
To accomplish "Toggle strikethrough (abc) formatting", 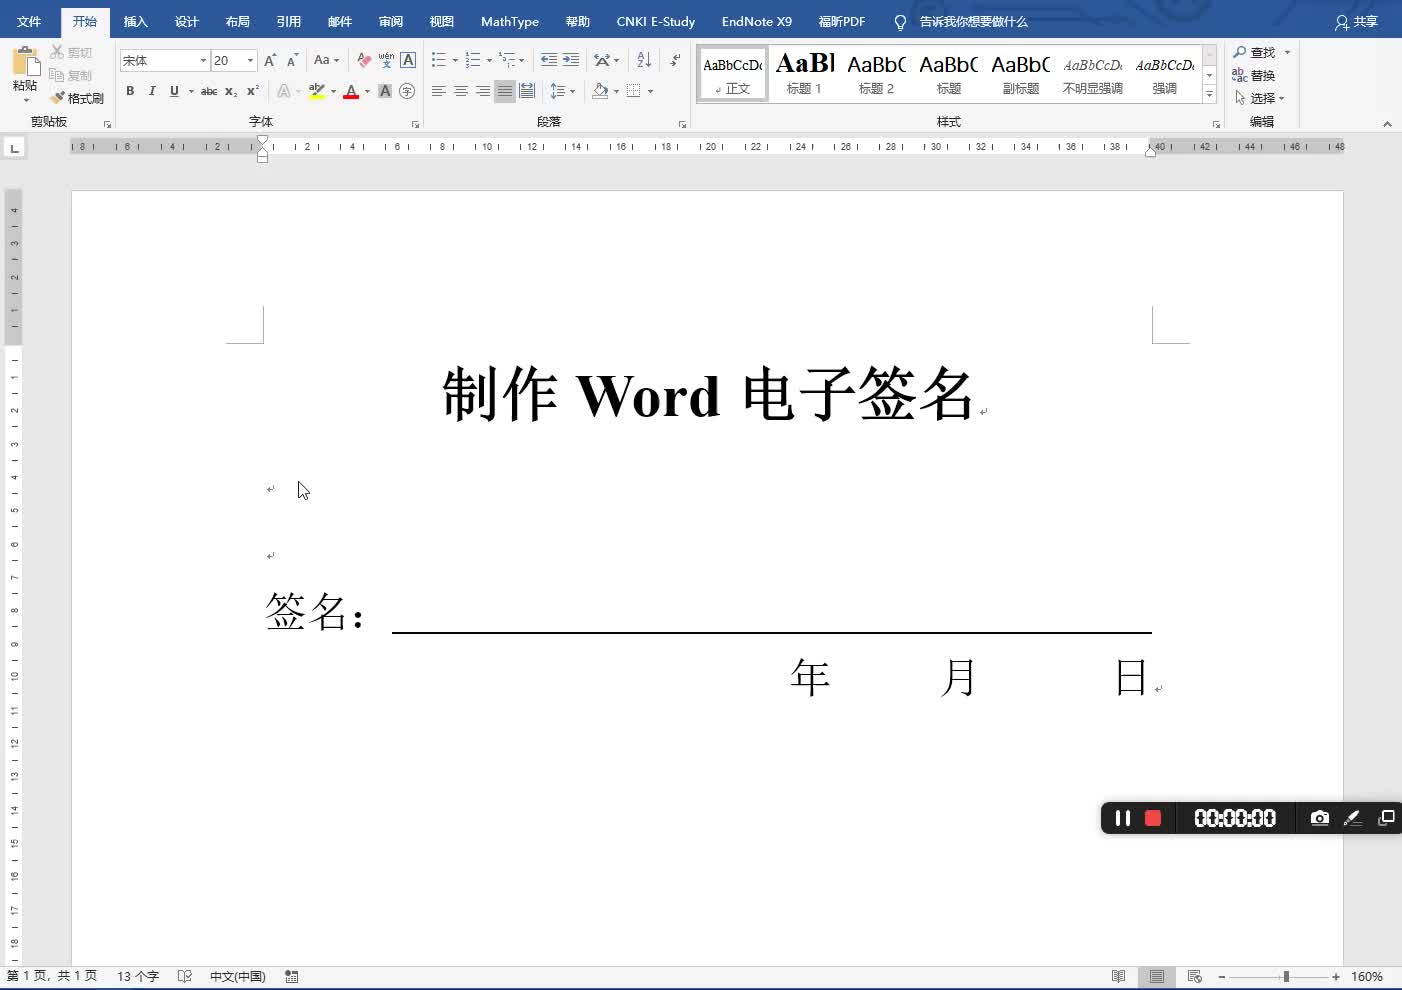I will click(x=209, y=91).
